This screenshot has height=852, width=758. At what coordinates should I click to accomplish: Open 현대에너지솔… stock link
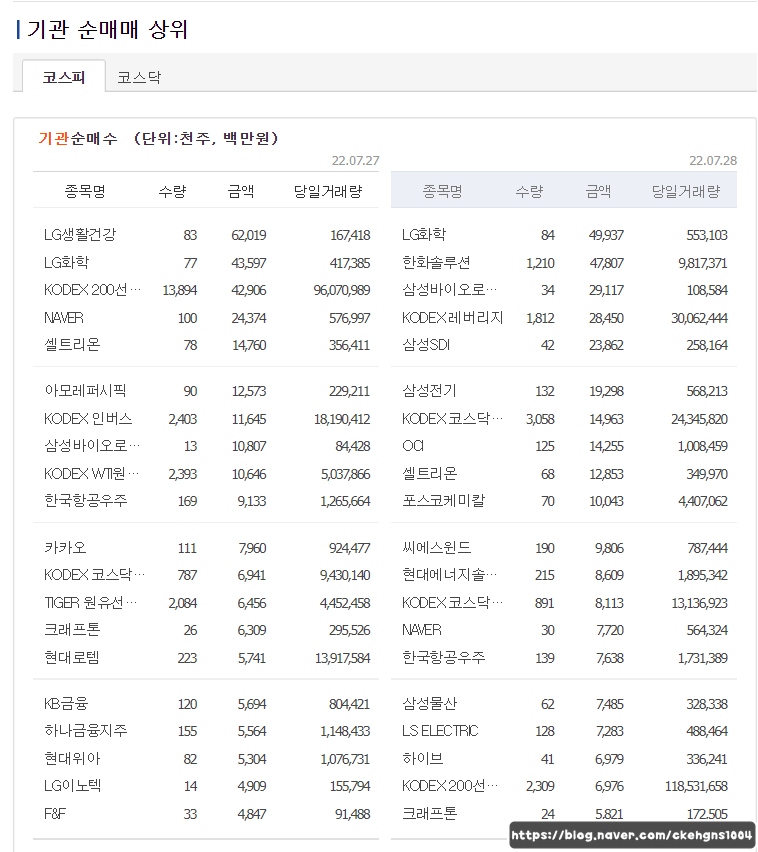pos(449,575)
